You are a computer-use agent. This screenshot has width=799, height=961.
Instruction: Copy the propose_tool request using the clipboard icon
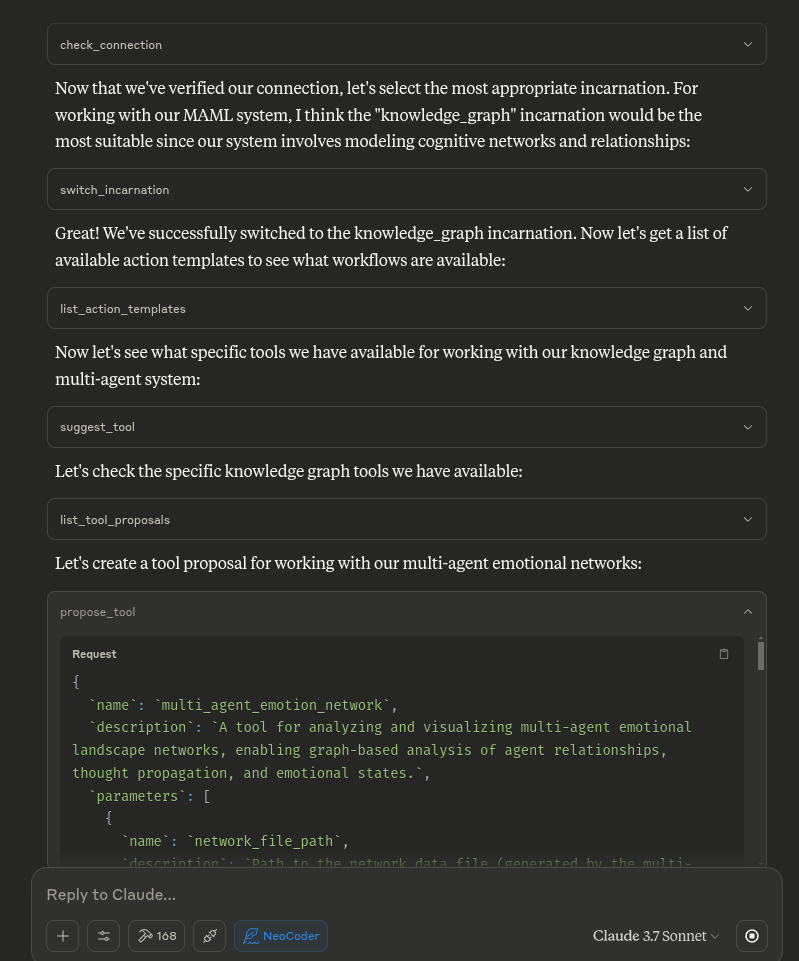coord(724,654)
